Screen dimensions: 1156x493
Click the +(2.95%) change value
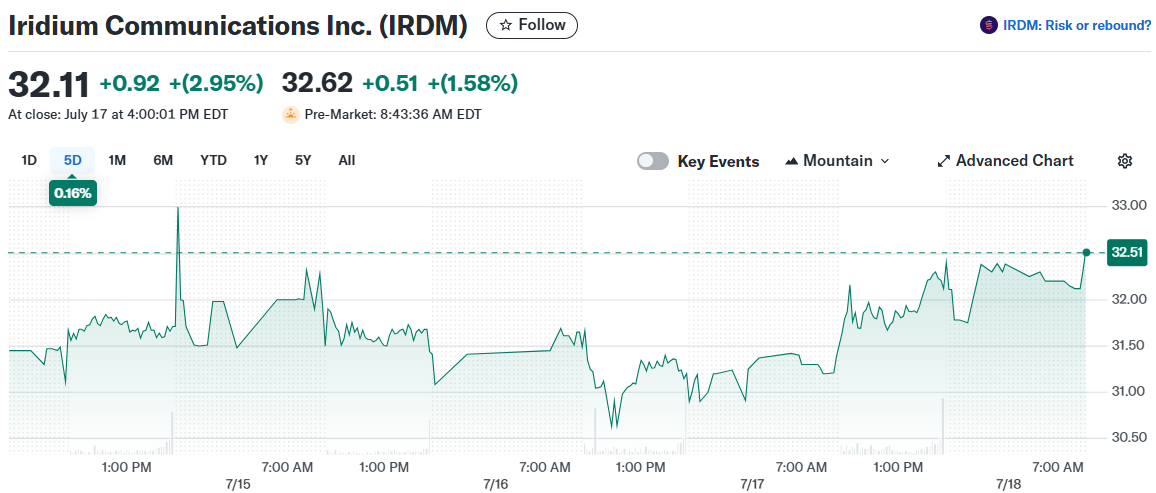point(216,83)
